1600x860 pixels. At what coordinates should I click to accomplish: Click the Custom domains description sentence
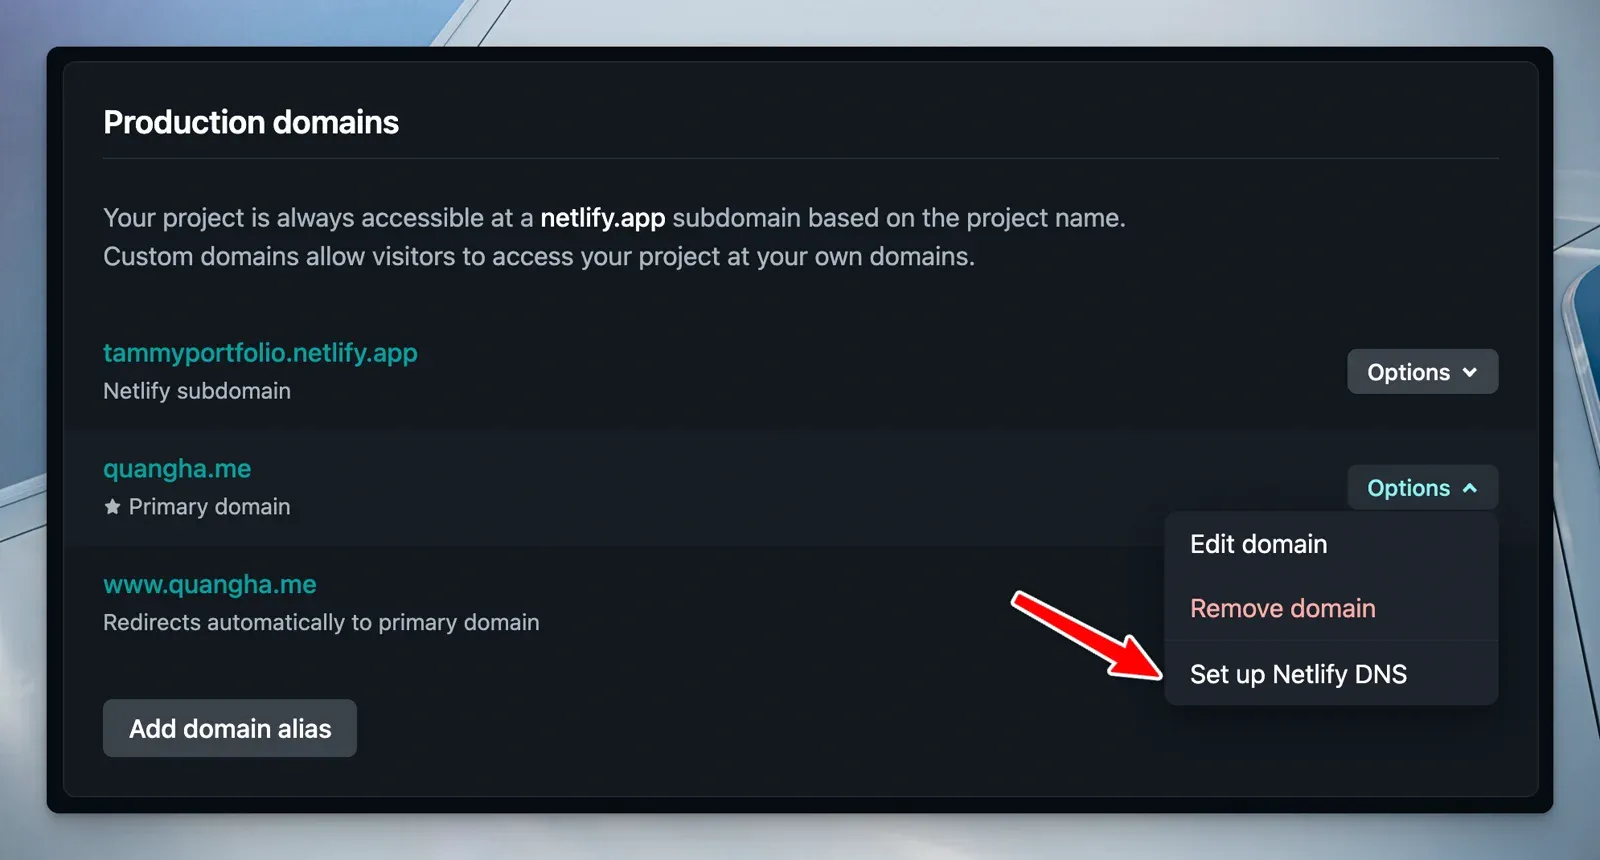tap(538, 257)
